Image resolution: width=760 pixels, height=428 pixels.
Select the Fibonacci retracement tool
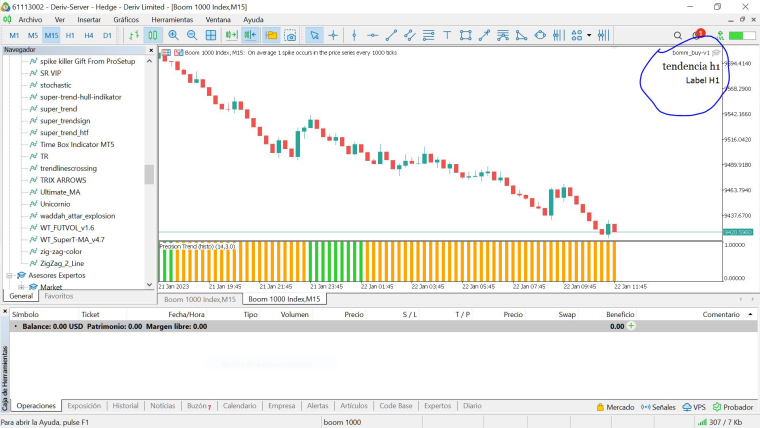click(428, 35)
